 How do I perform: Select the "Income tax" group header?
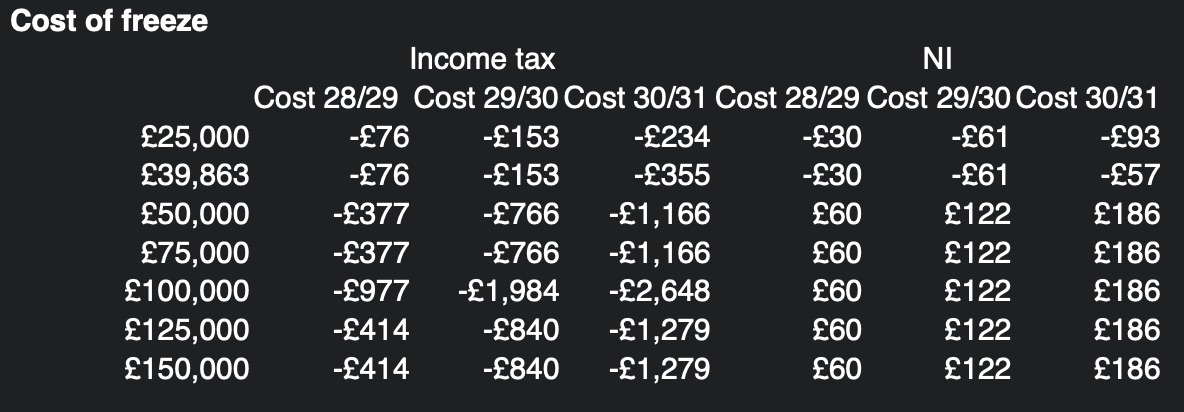pyautogui.click(x=482, y=60)
